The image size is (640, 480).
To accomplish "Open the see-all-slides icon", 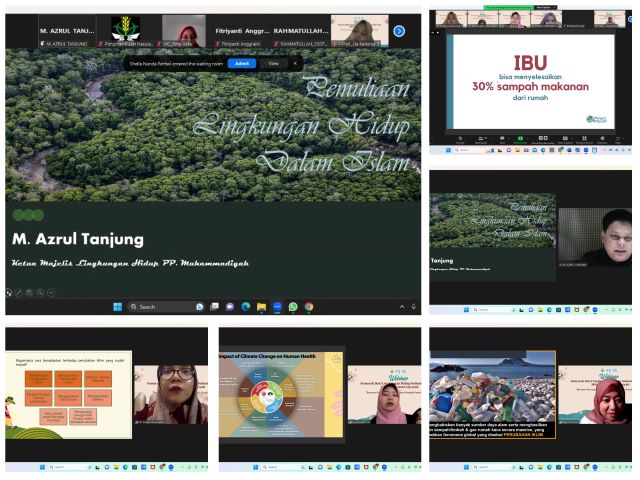I will pyautogui.click(x=29, y=292).
